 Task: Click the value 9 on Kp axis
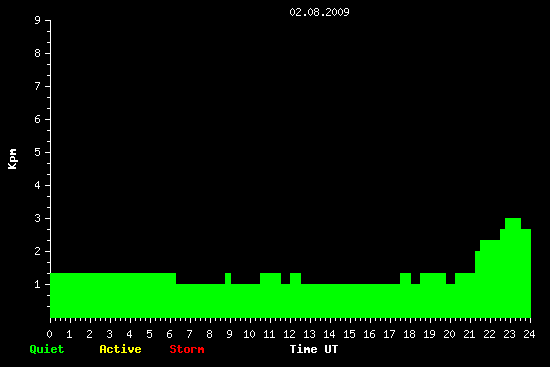click(x=38, y=20)
